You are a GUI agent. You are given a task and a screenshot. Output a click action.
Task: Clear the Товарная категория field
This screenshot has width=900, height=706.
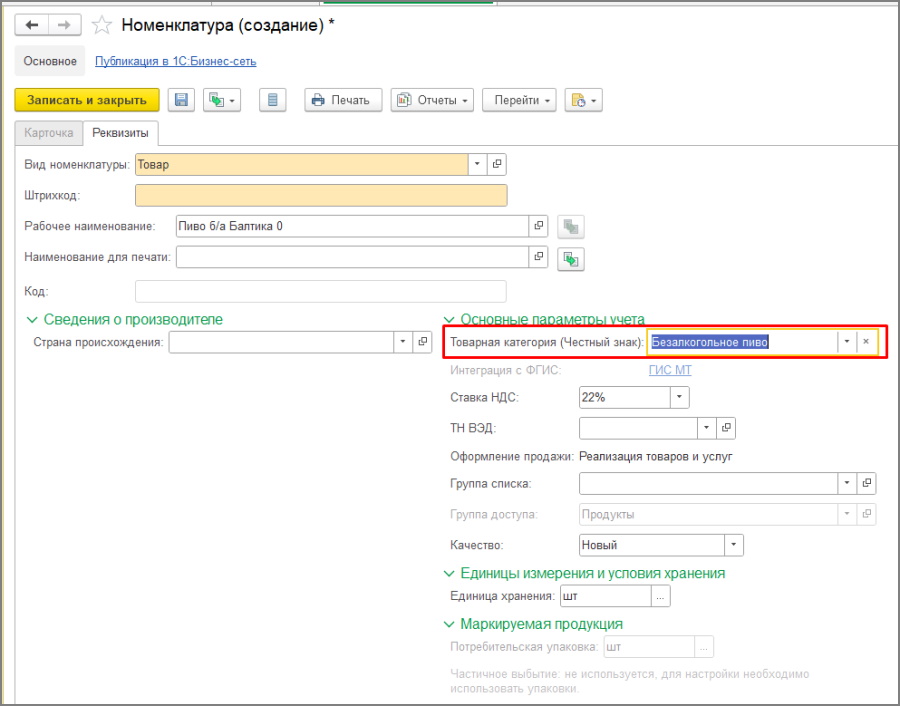click(x=866, y=342)
